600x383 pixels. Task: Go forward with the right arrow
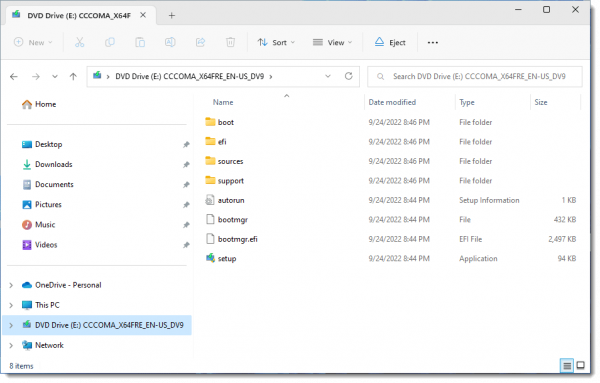pyautogui.click(x=36, y=77)
